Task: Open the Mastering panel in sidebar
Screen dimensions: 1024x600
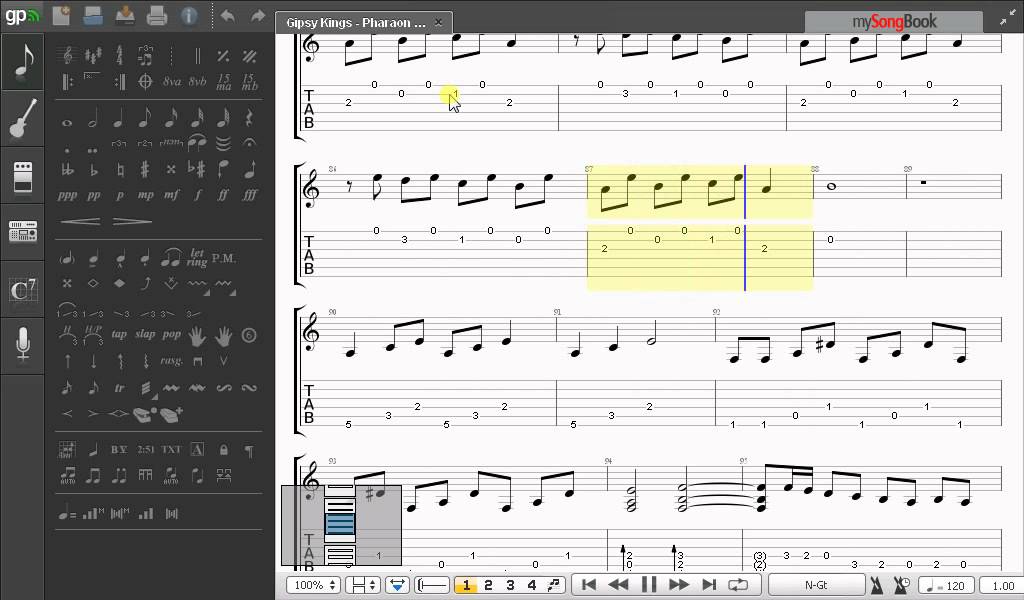Action: 22,232
